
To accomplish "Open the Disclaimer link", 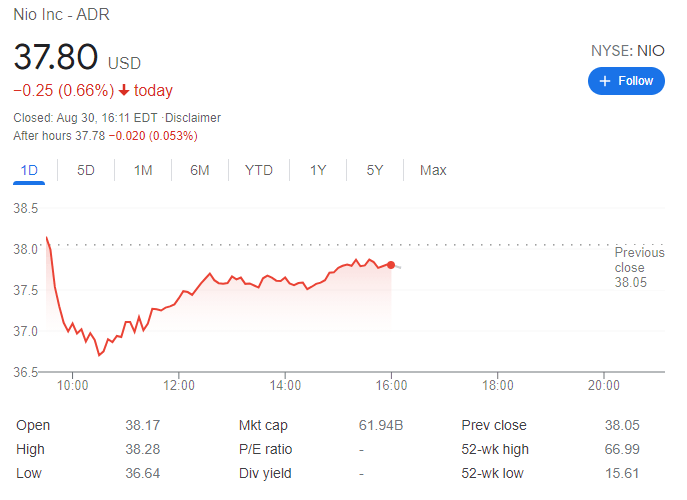I will (x=193, y=118).
